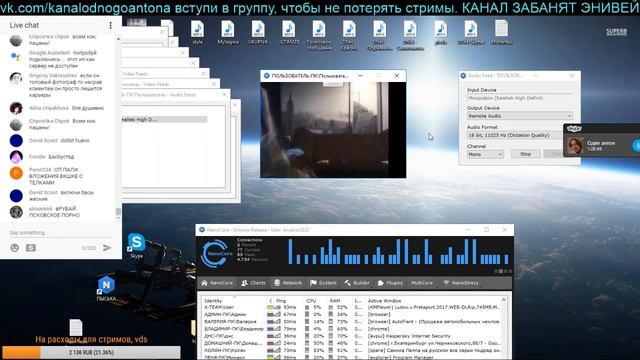640x360 pixels.
Task: Click David Scoot's 'dobit huevo' chat message
Action: tap(59, 140)
